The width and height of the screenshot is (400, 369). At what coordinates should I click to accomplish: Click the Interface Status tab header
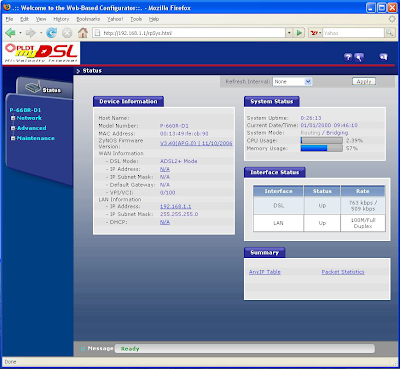coord(275,172)
